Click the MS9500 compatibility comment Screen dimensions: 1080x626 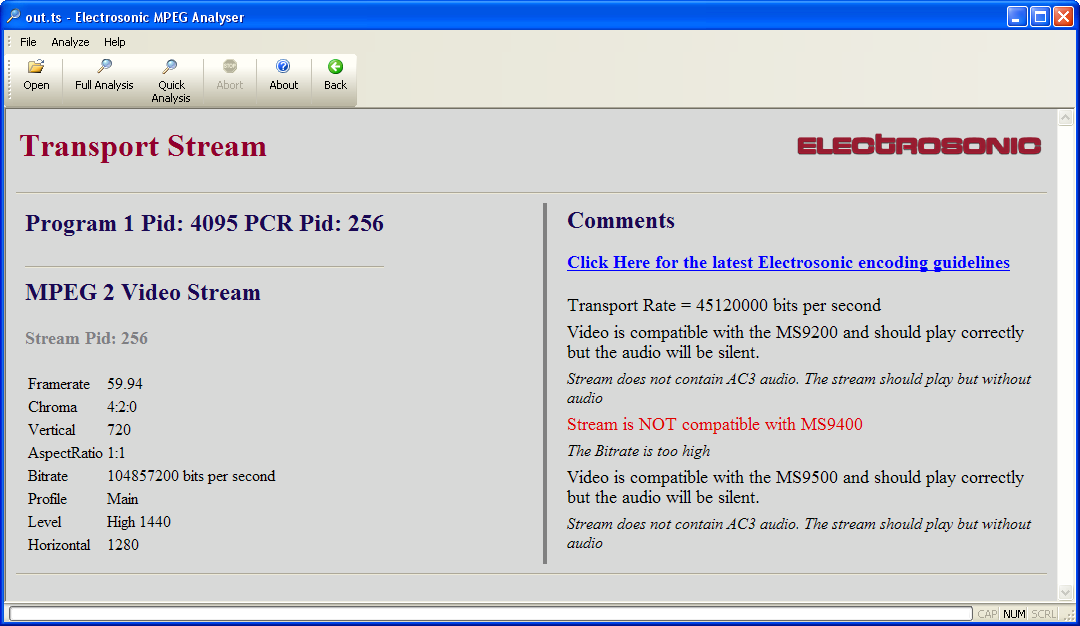tap(796, 487)
